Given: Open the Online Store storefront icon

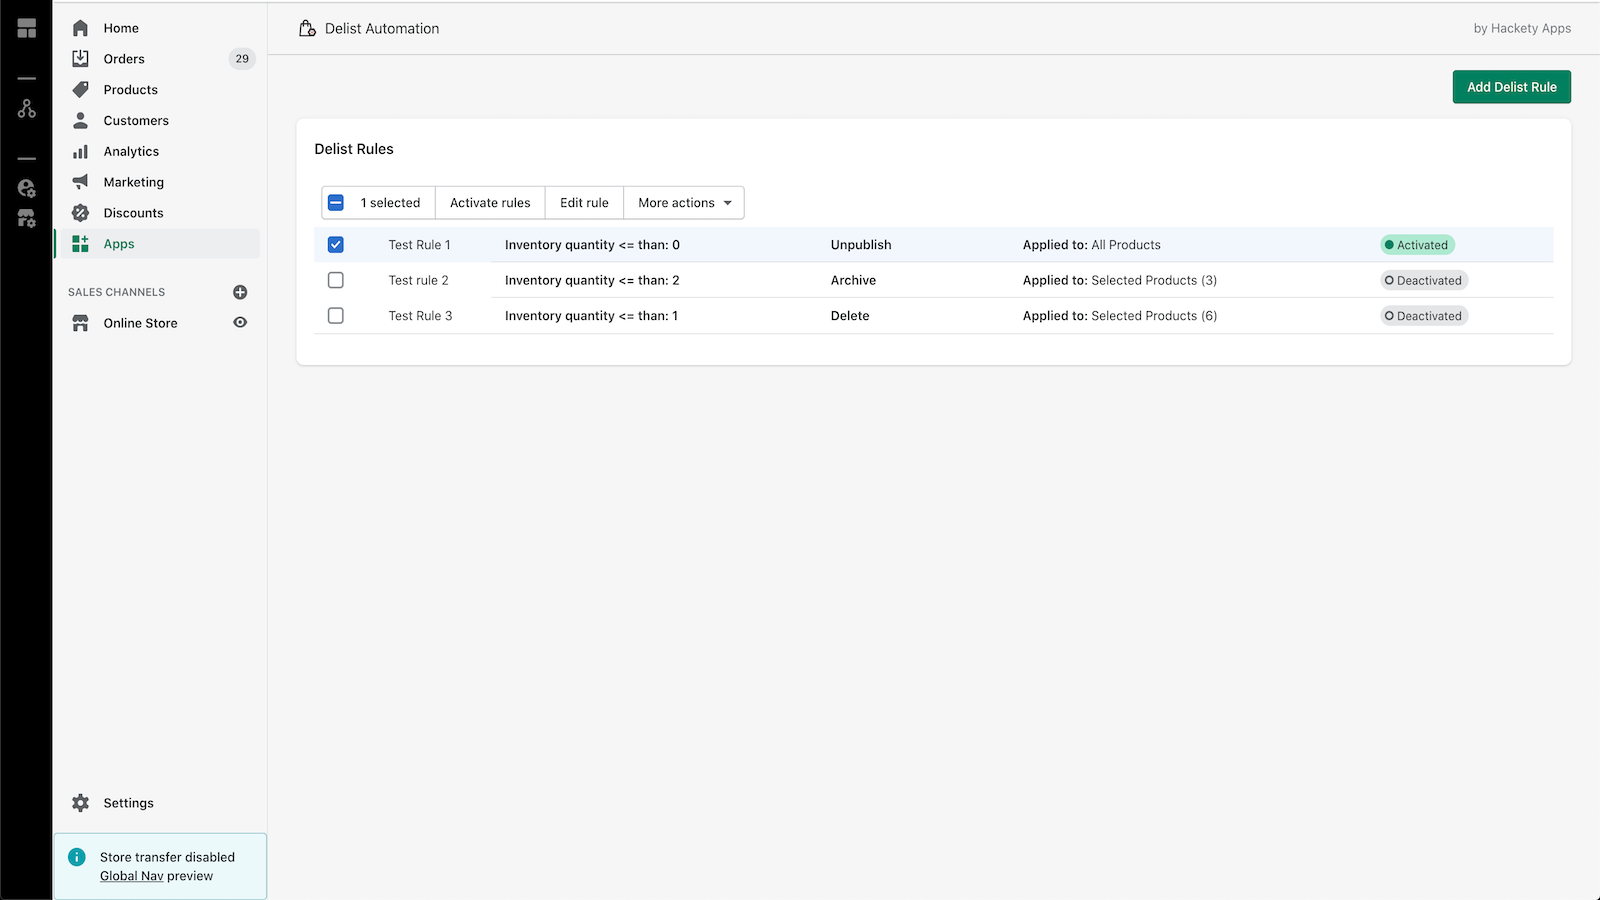Looking at the screenshot, I should tap(80, 322).
